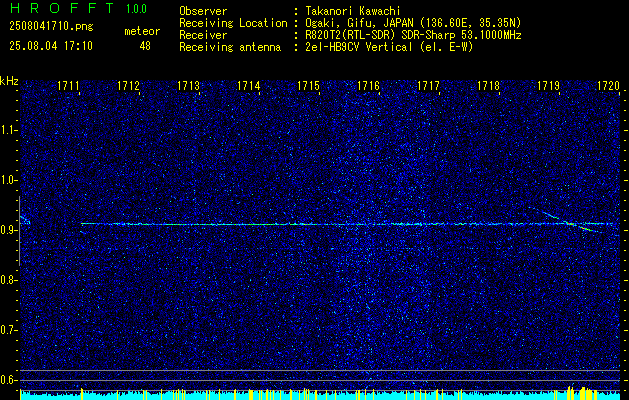
Task: Click the Receiving antenna field label
Action: coord(230,47)
